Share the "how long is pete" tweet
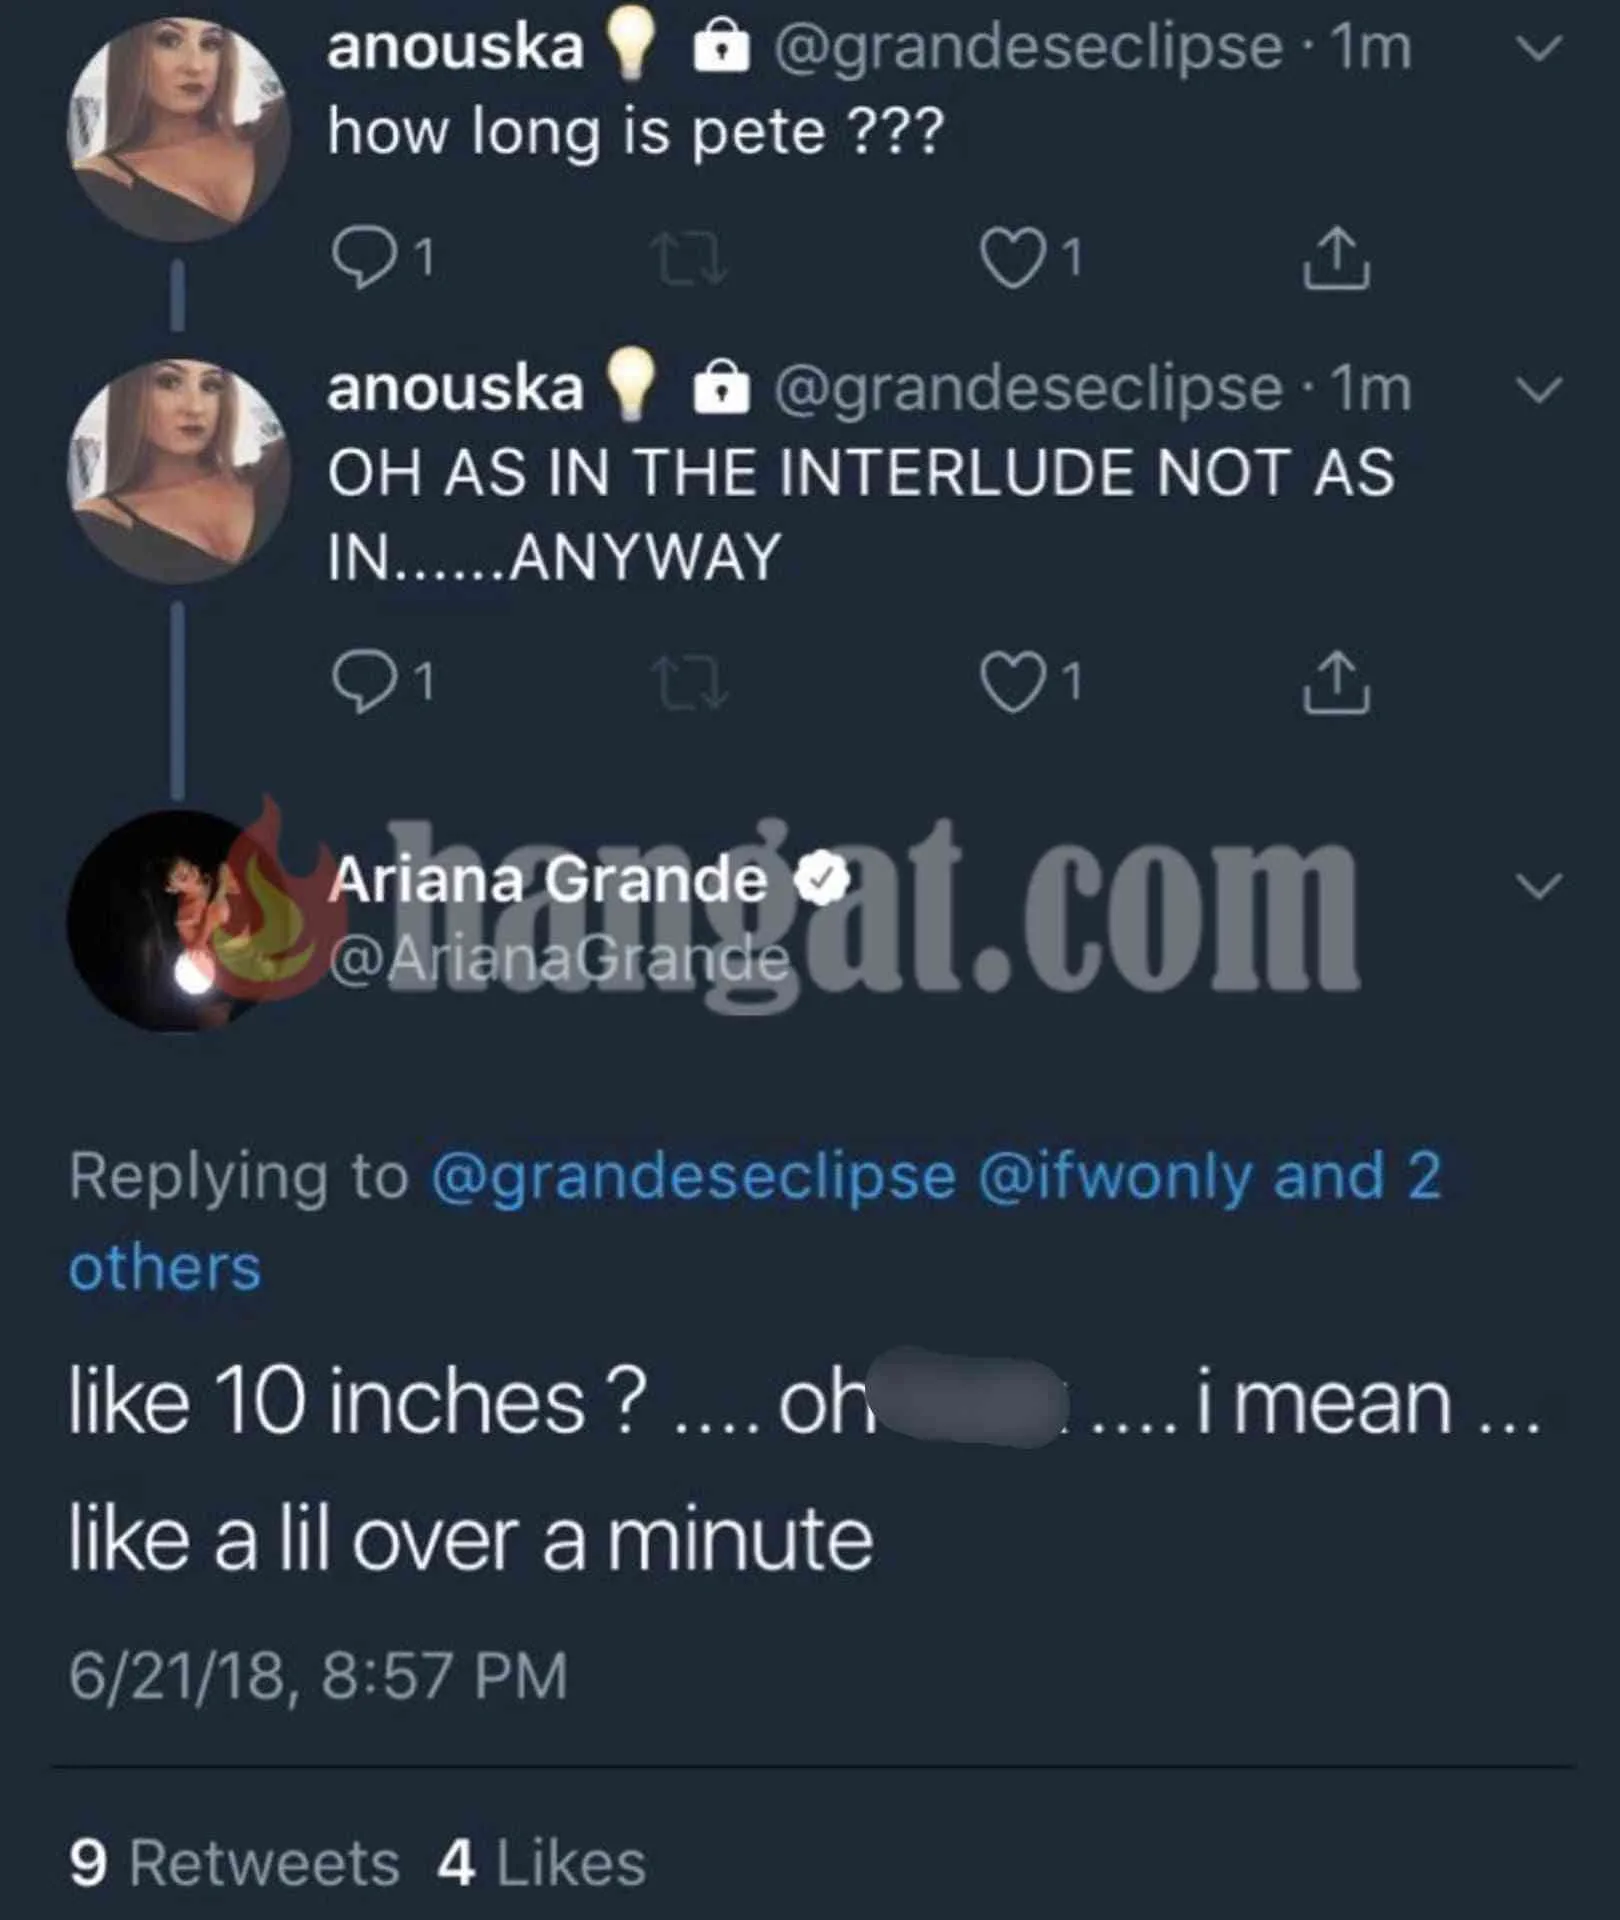1620x1920 pixels. coord(1335,258)
